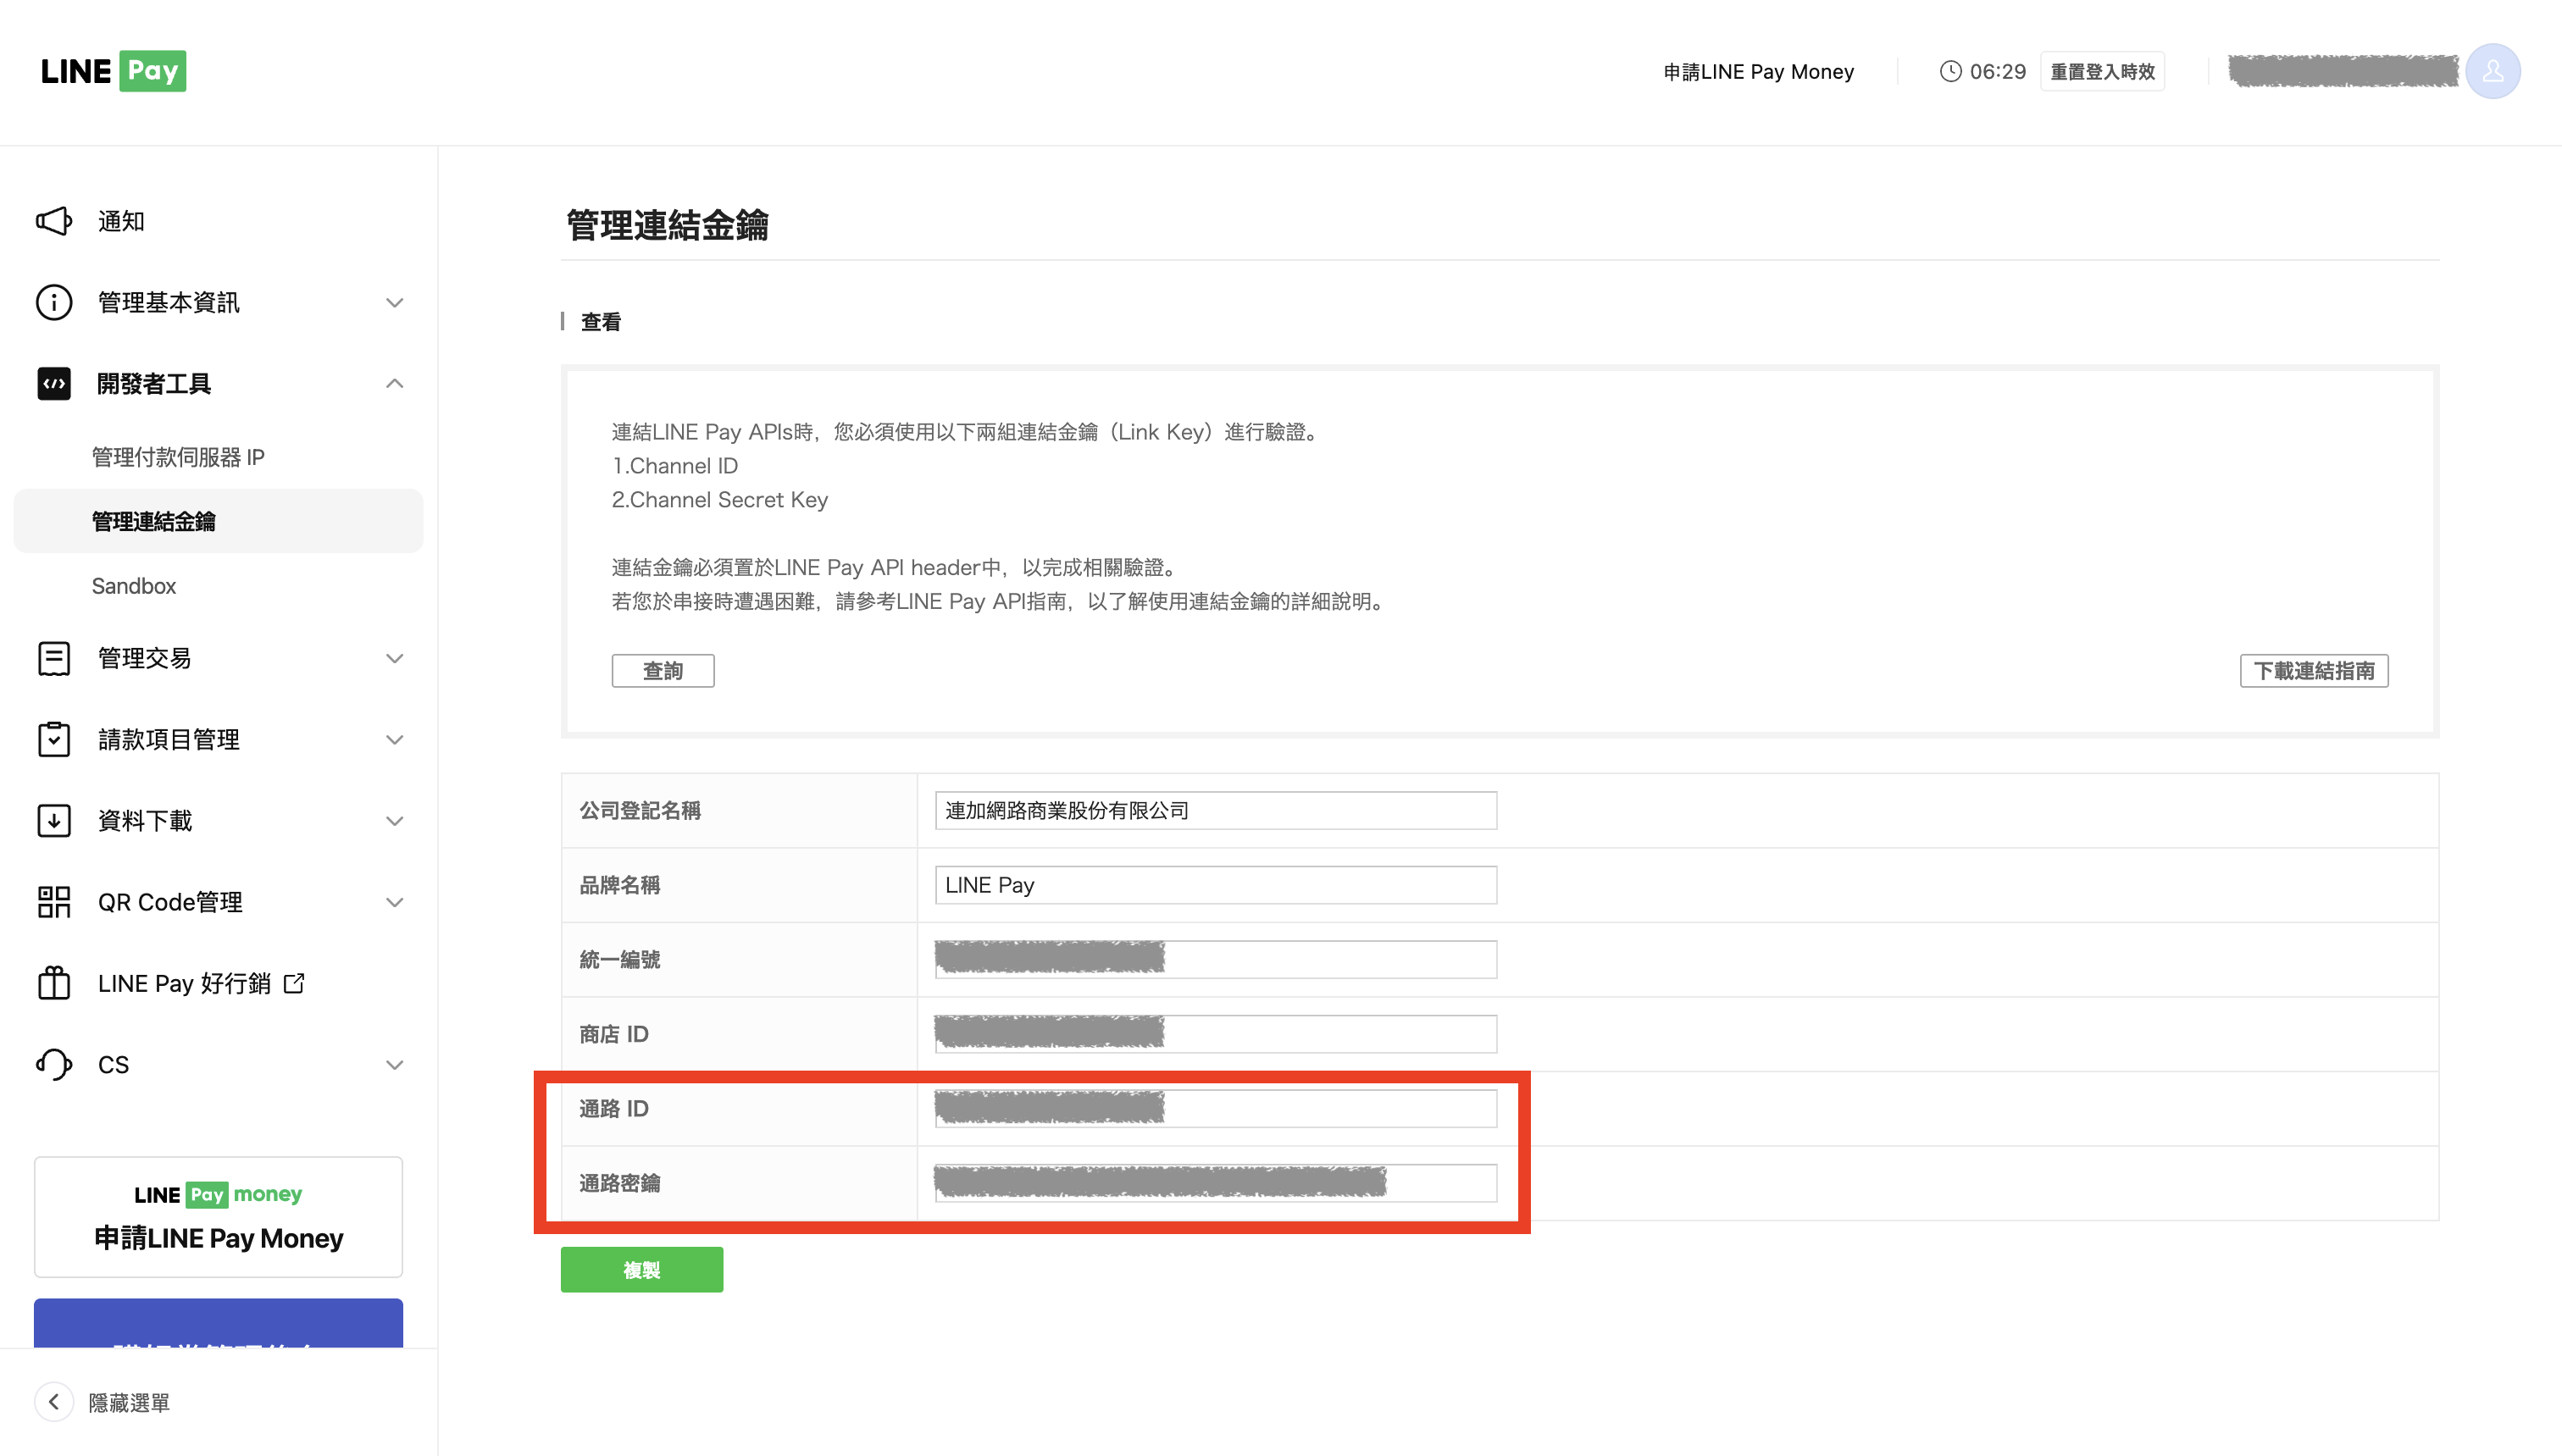Open the user profile avatar icon
This screenshot has height=1456, width=2562.
tap(2492, 71)
